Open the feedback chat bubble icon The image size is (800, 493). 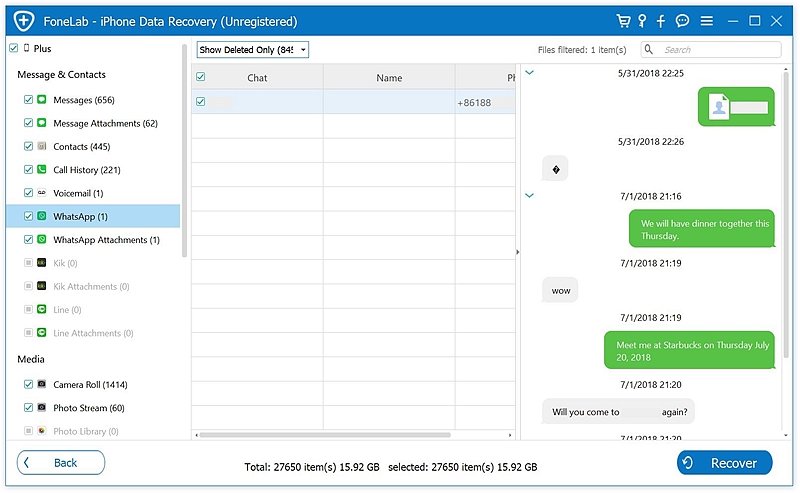point(682,21)
